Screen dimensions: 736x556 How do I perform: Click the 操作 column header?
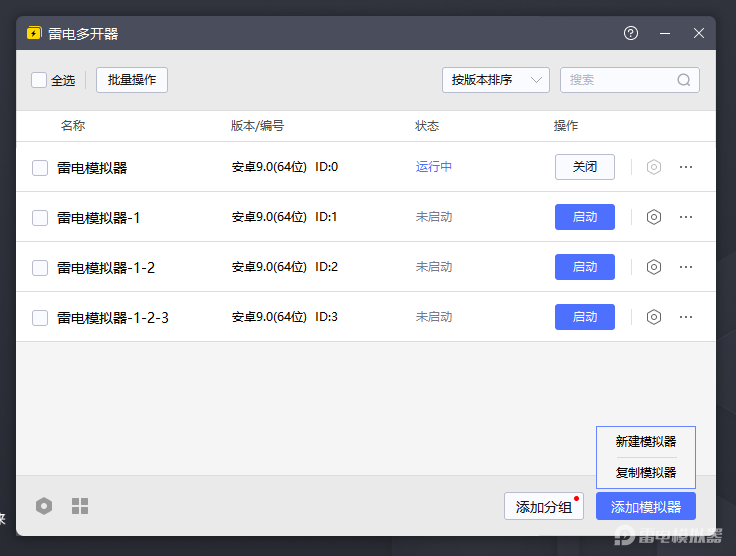(x=566, y=126)
